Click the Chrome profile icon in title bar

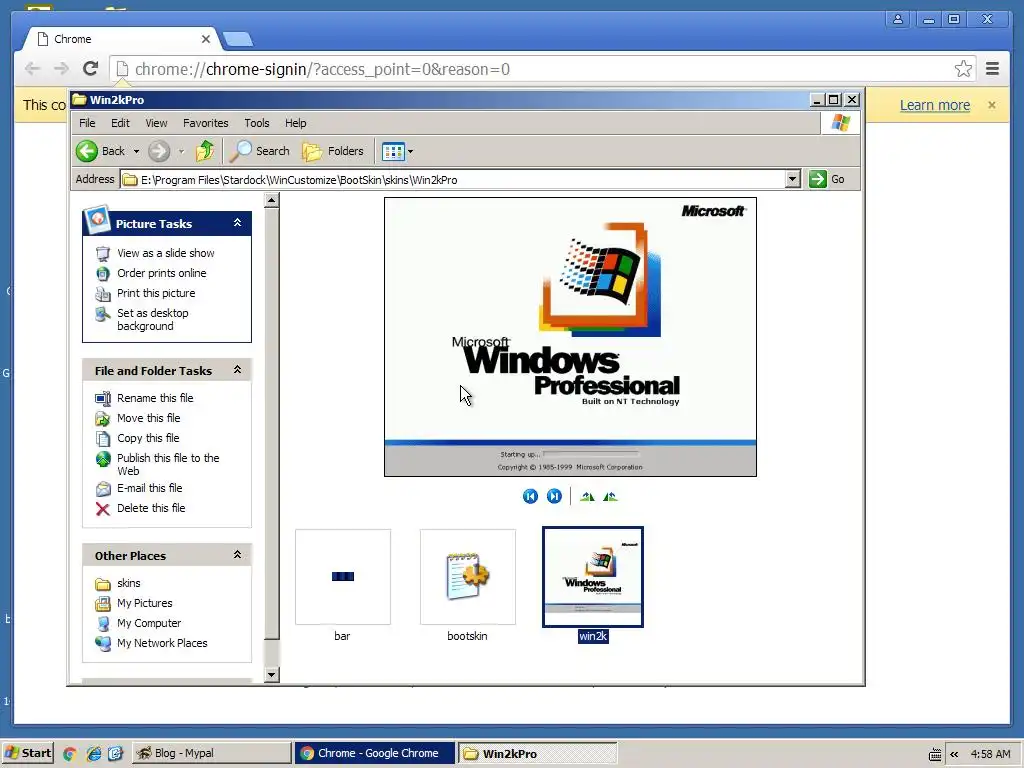[x=898, y=20]
